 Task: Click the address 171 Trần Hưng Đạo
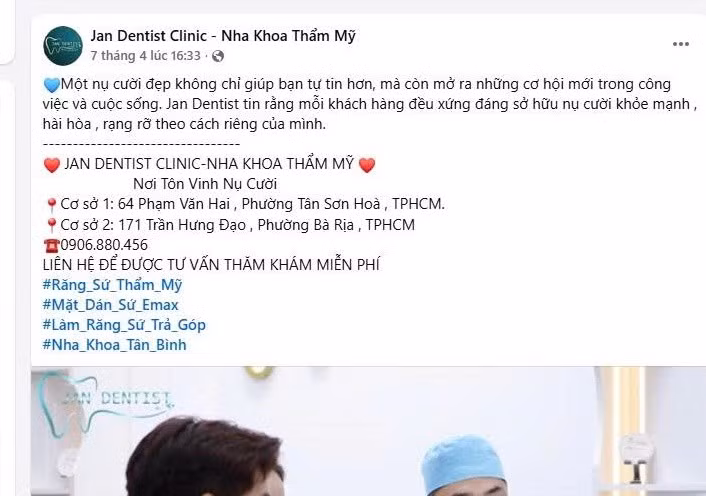(x=182, y=225)
